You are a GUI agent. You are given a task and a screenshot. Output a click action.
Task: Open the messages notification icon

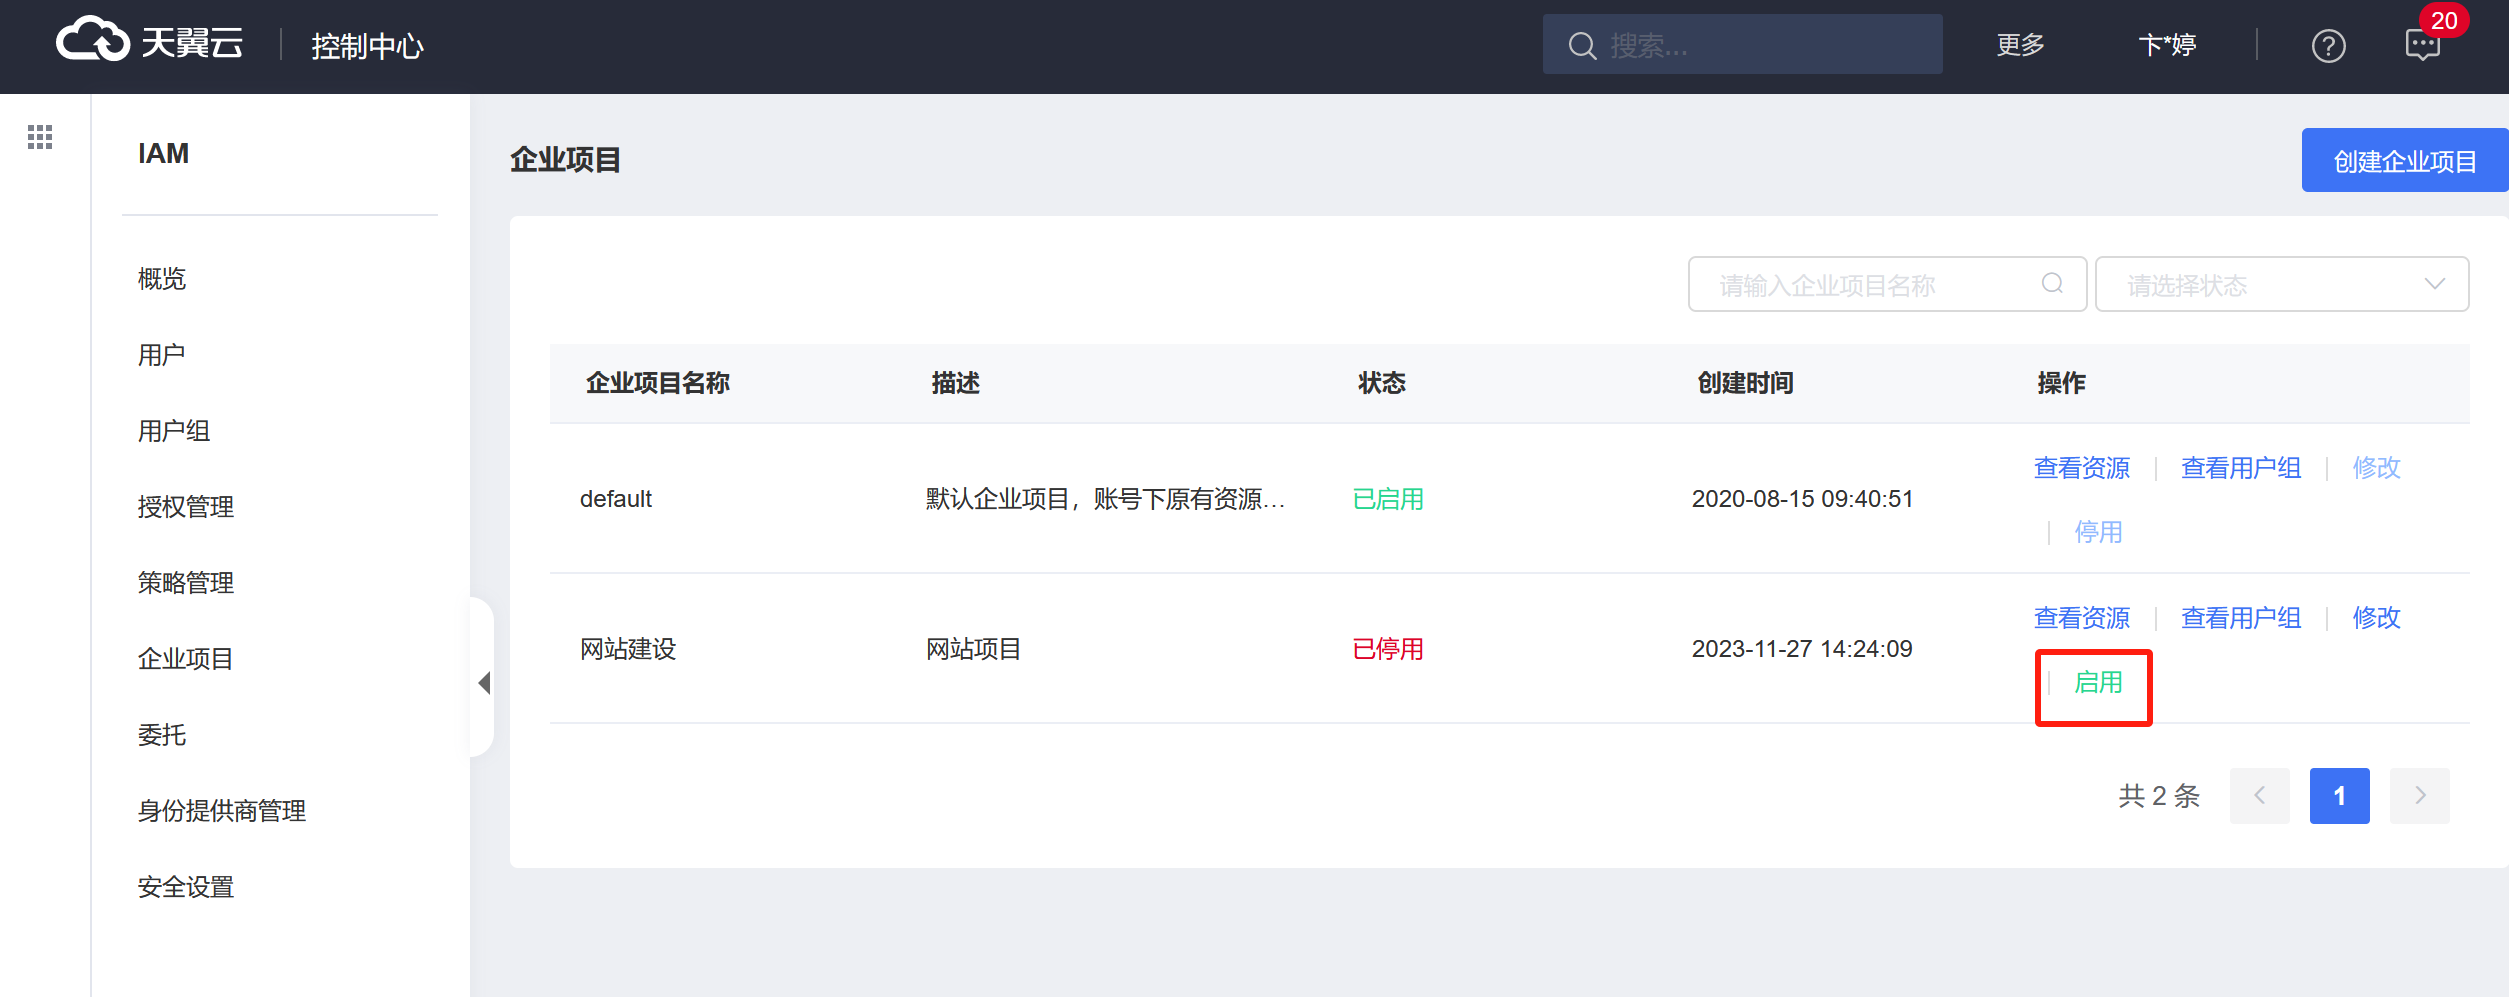click(2422, 45)
